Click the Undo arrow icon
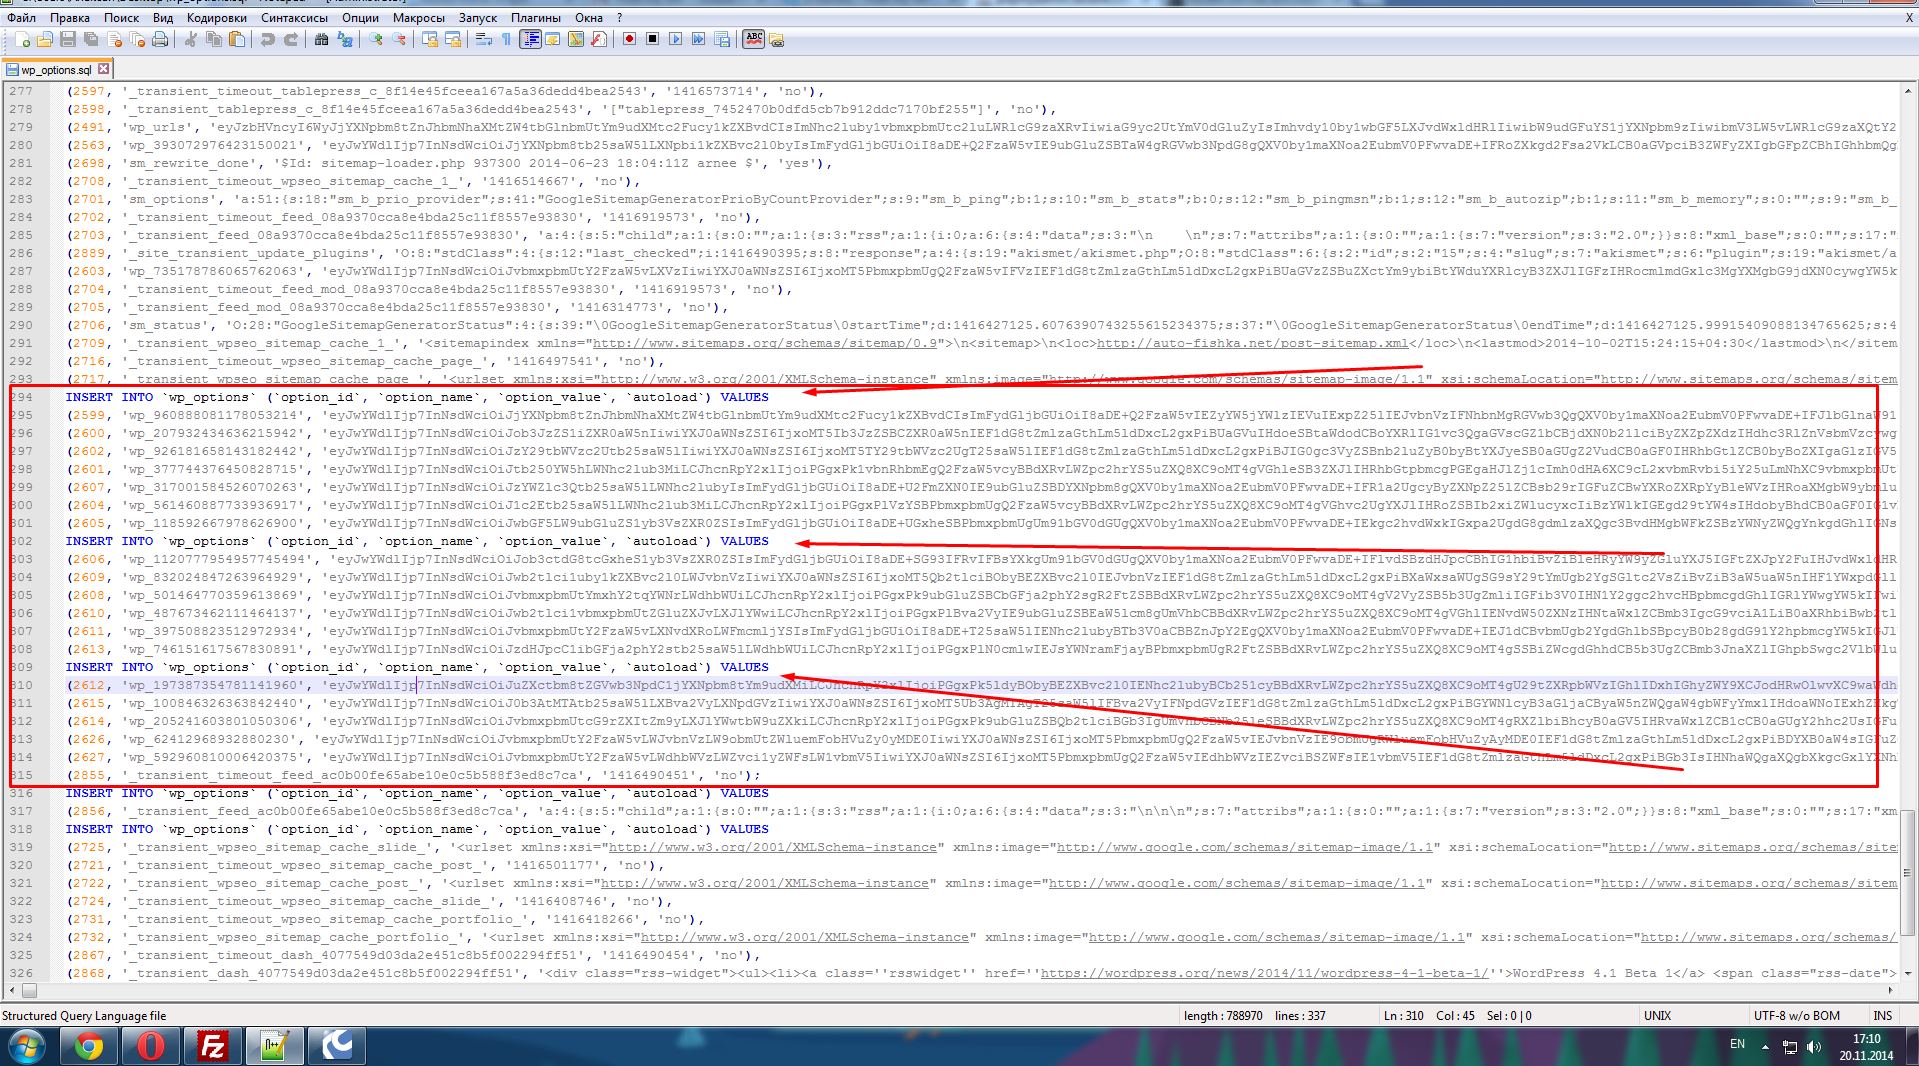Image resolution: width=1919 pixels, height=1066 pixels. click(x=267, y=40)
